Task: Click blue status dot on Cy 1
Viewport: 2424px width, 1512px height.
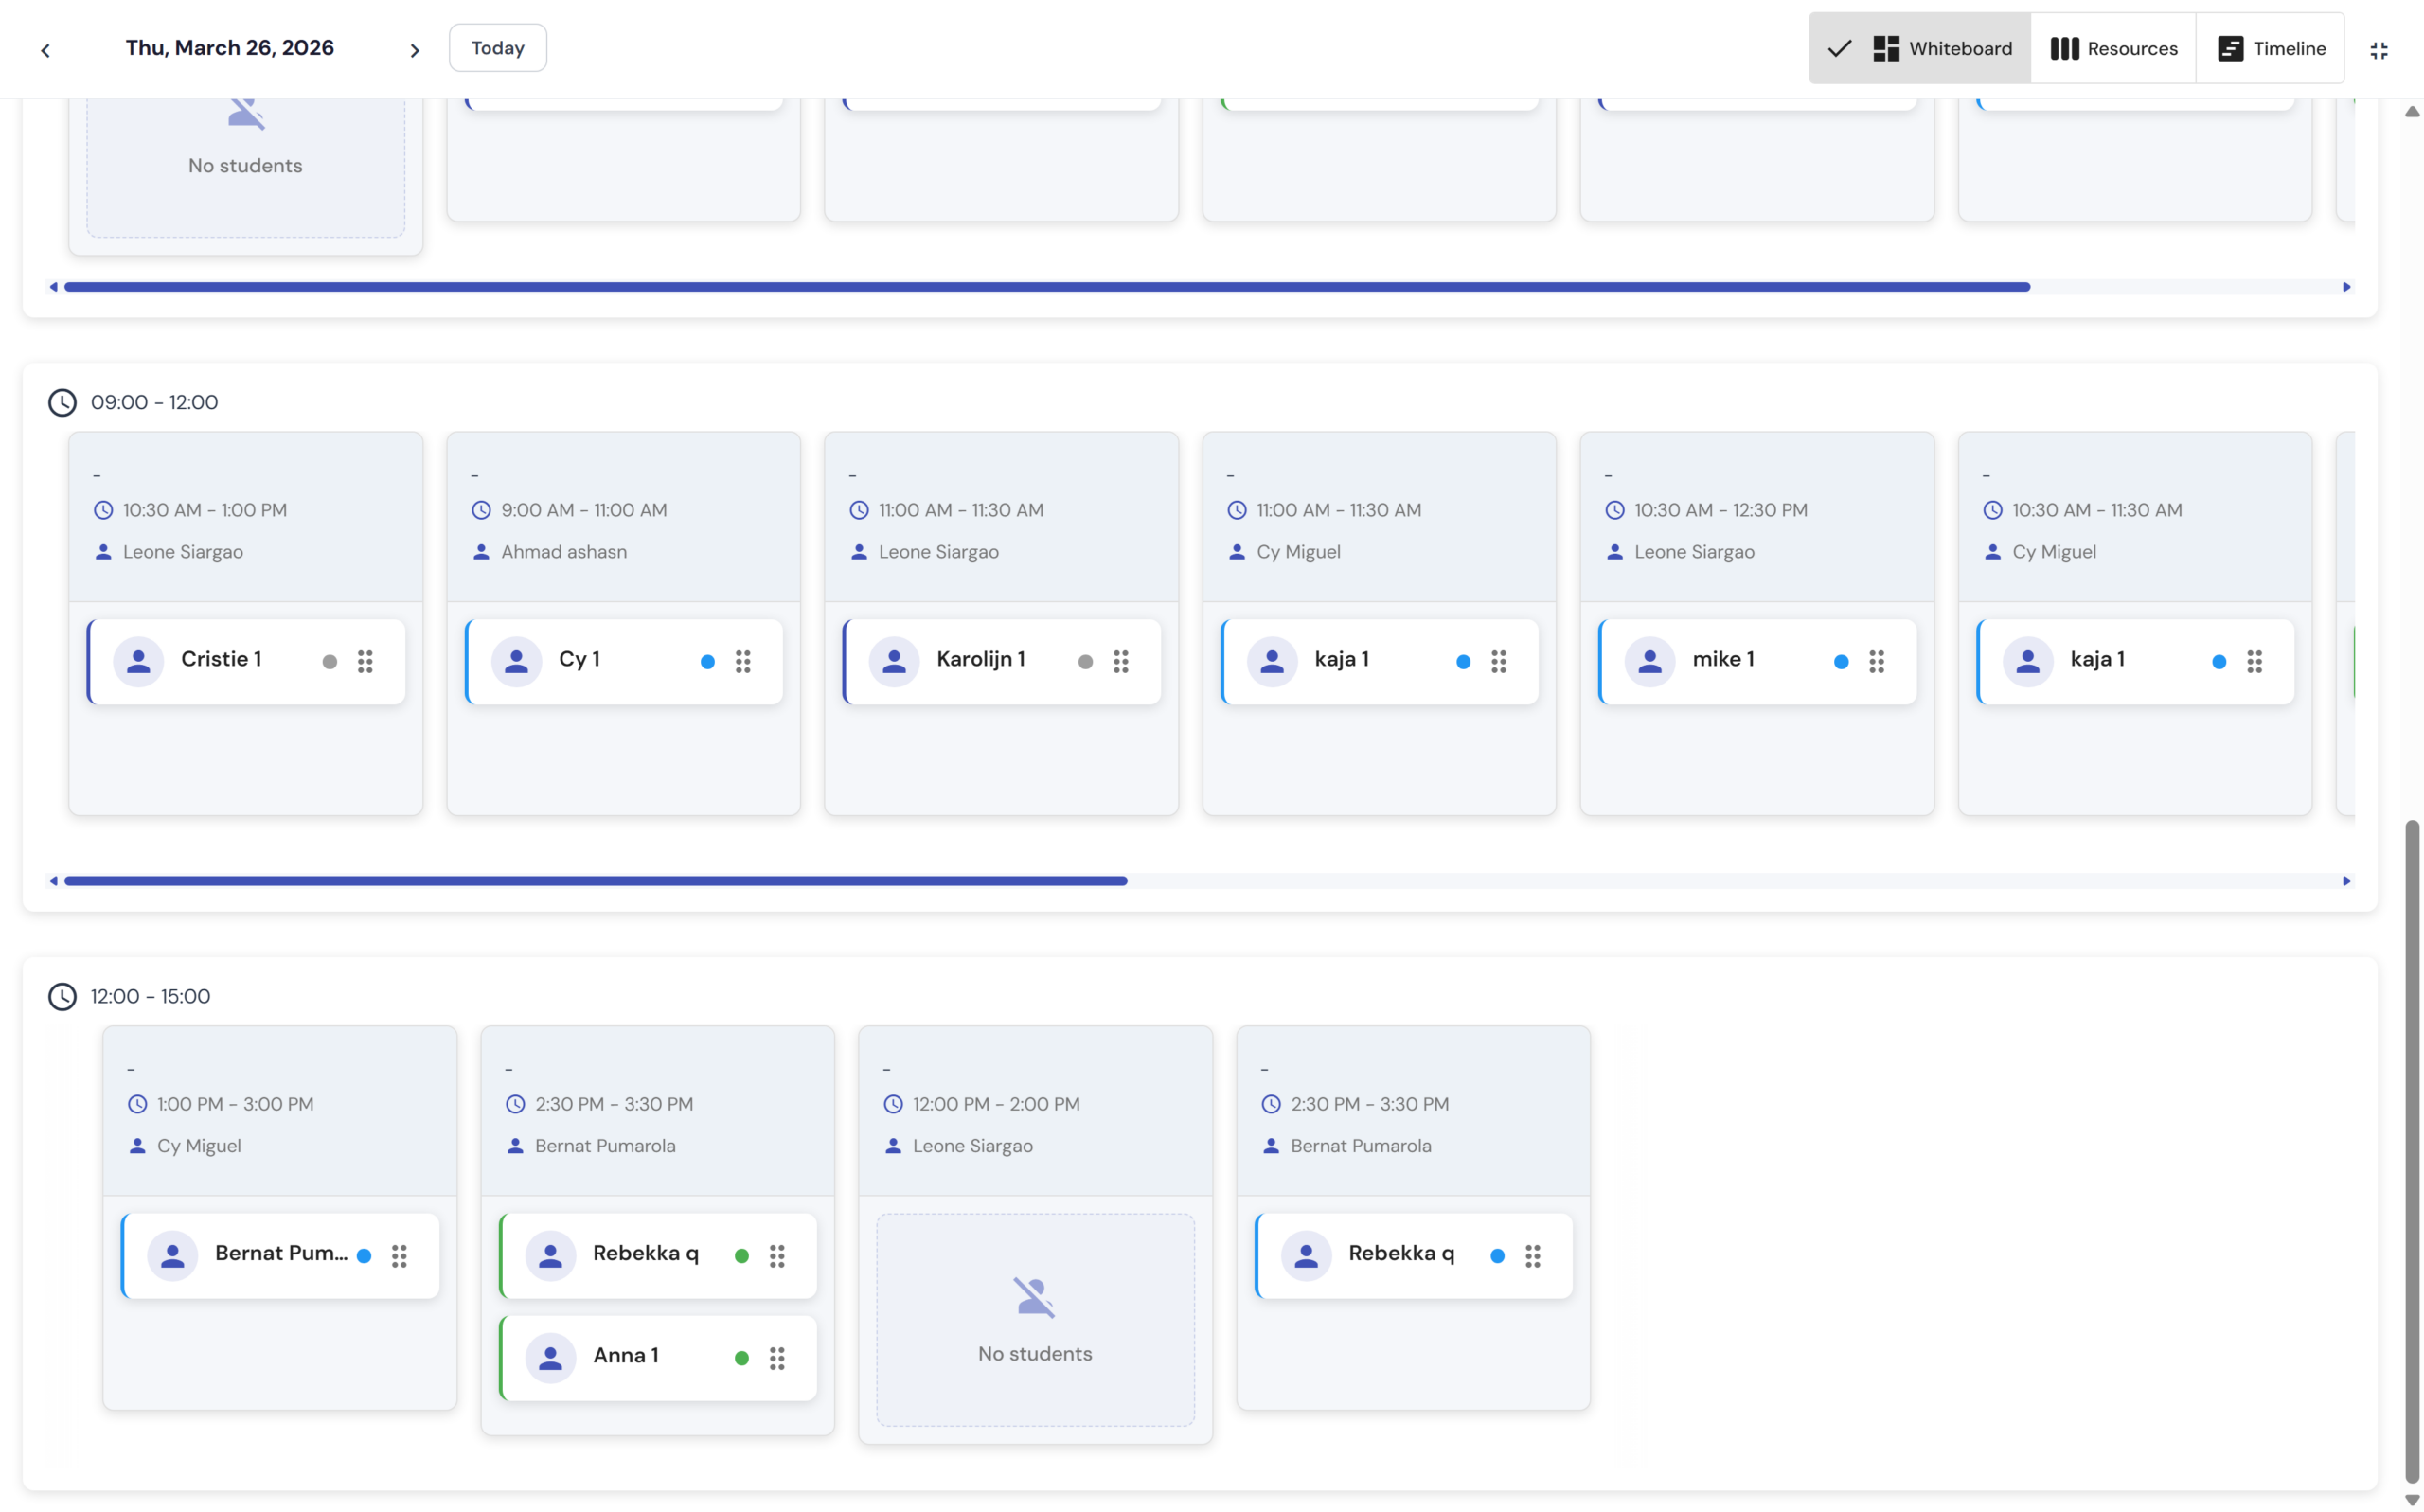Action: point(707,661)
